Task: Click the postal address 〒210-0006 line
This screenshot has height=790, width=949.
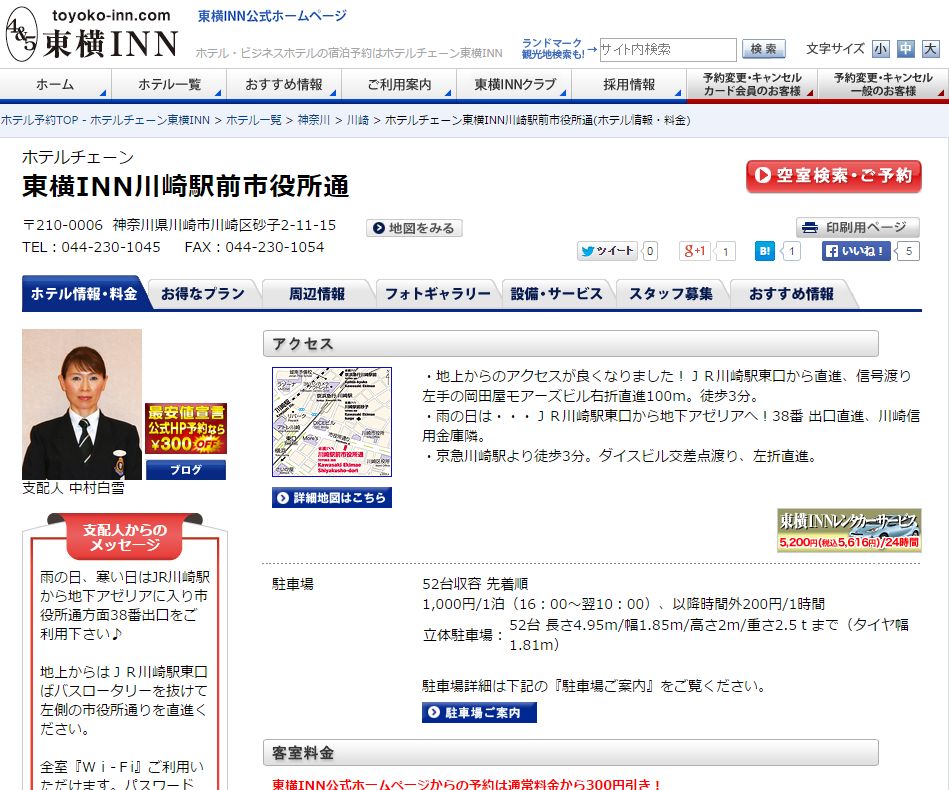Action: coord(179,225)
